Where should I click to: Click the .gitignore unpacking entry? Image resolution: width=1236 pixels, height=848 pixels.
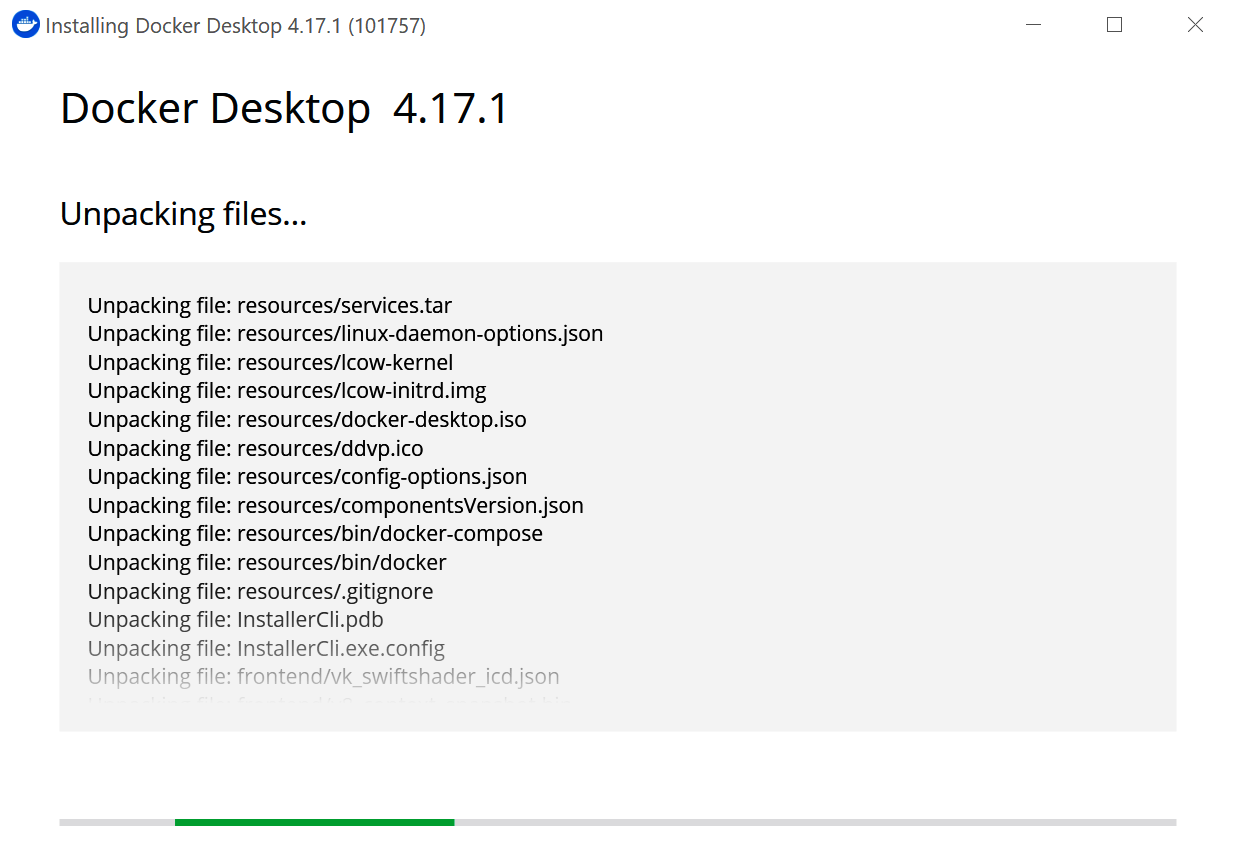click(260, 591)
